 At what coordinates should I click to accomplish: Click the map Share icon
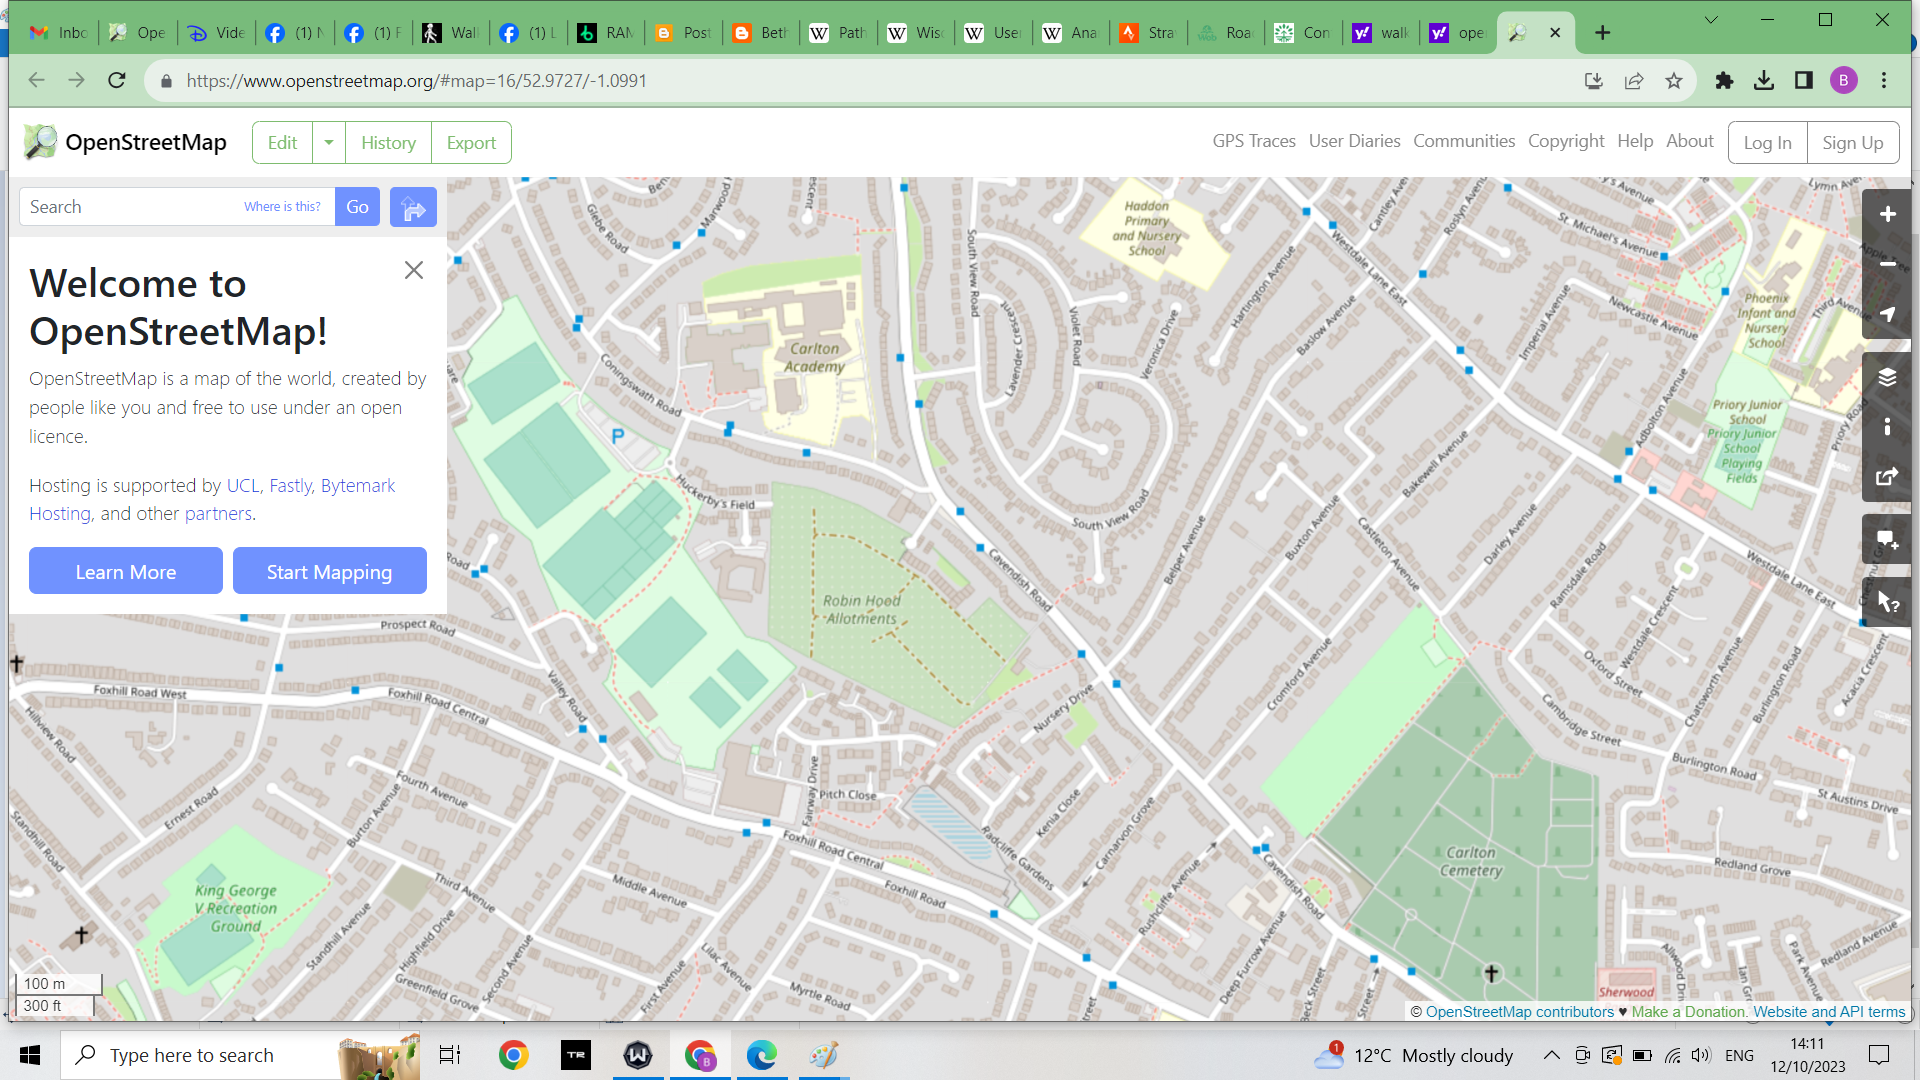tap(1887, 477)
